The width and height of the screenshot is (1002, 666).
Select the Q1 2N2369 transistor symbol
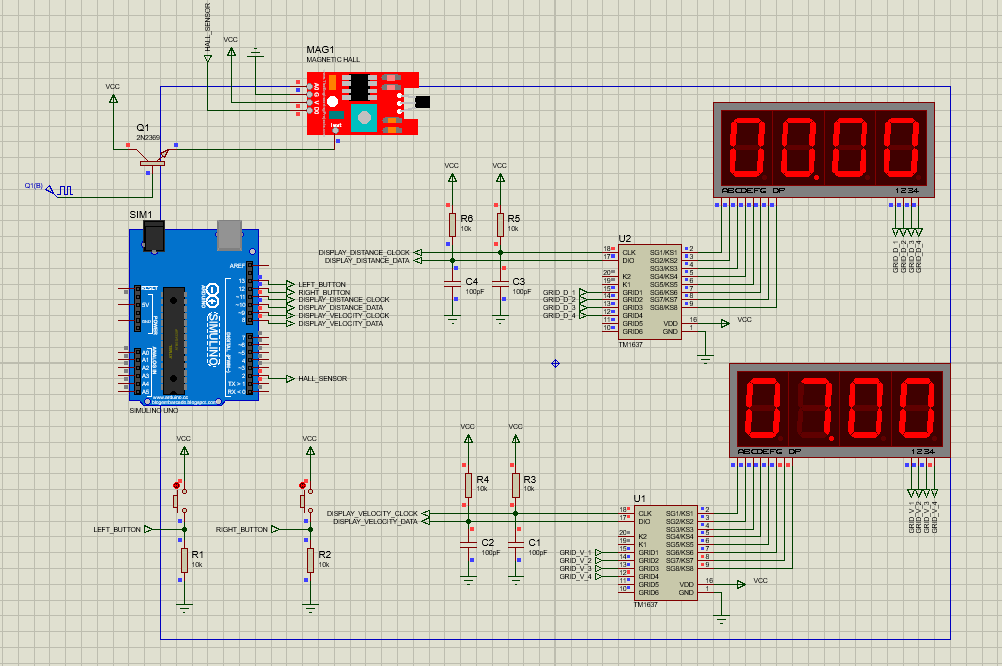click(152, 158)
